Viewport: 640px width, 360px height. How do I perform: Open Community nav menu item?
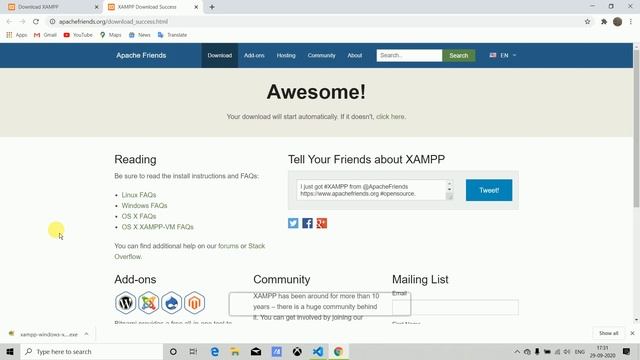pos(322,56)
